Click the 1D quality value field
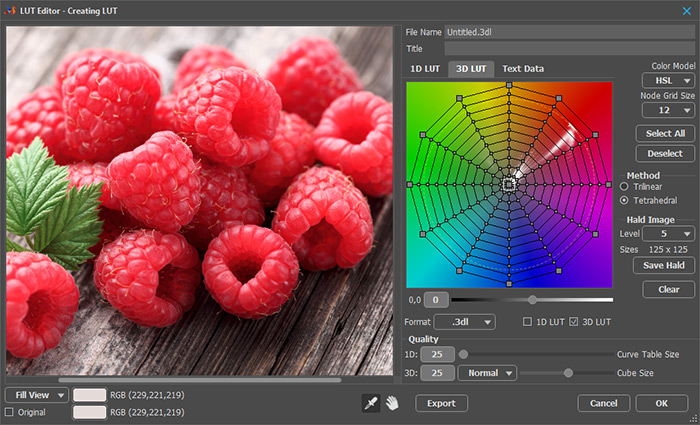Screen dimensions: 700x425 pyautogui.click(x=437, y=354)
